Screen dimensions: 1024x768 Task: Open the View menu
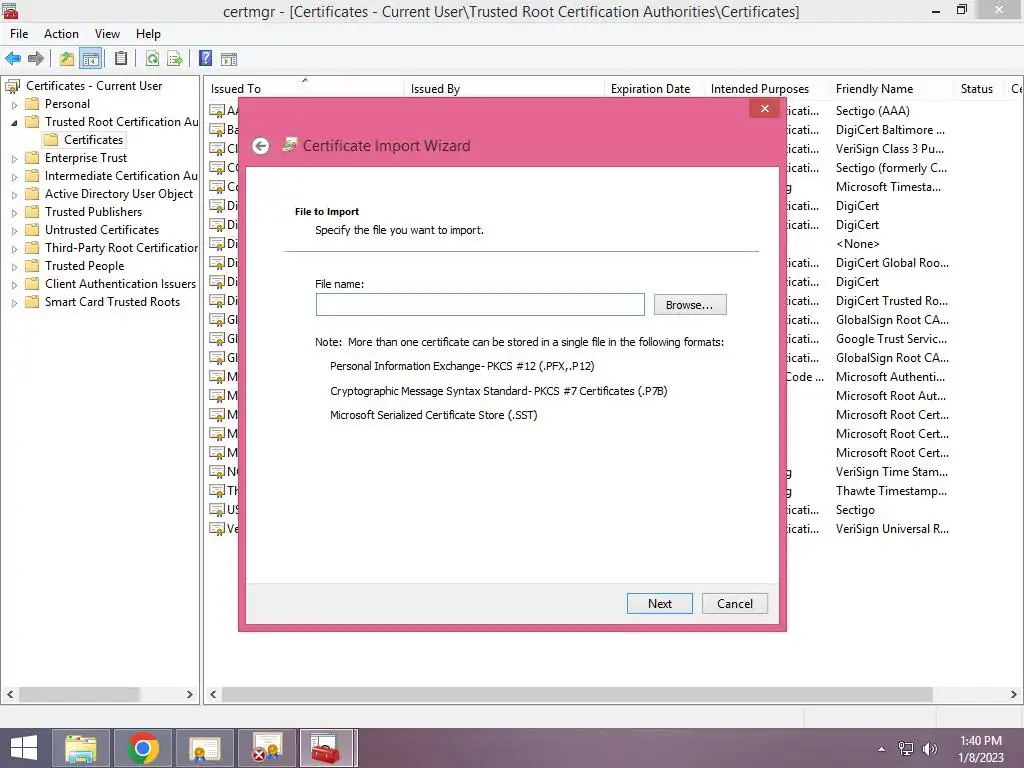[x=107, y=34]
